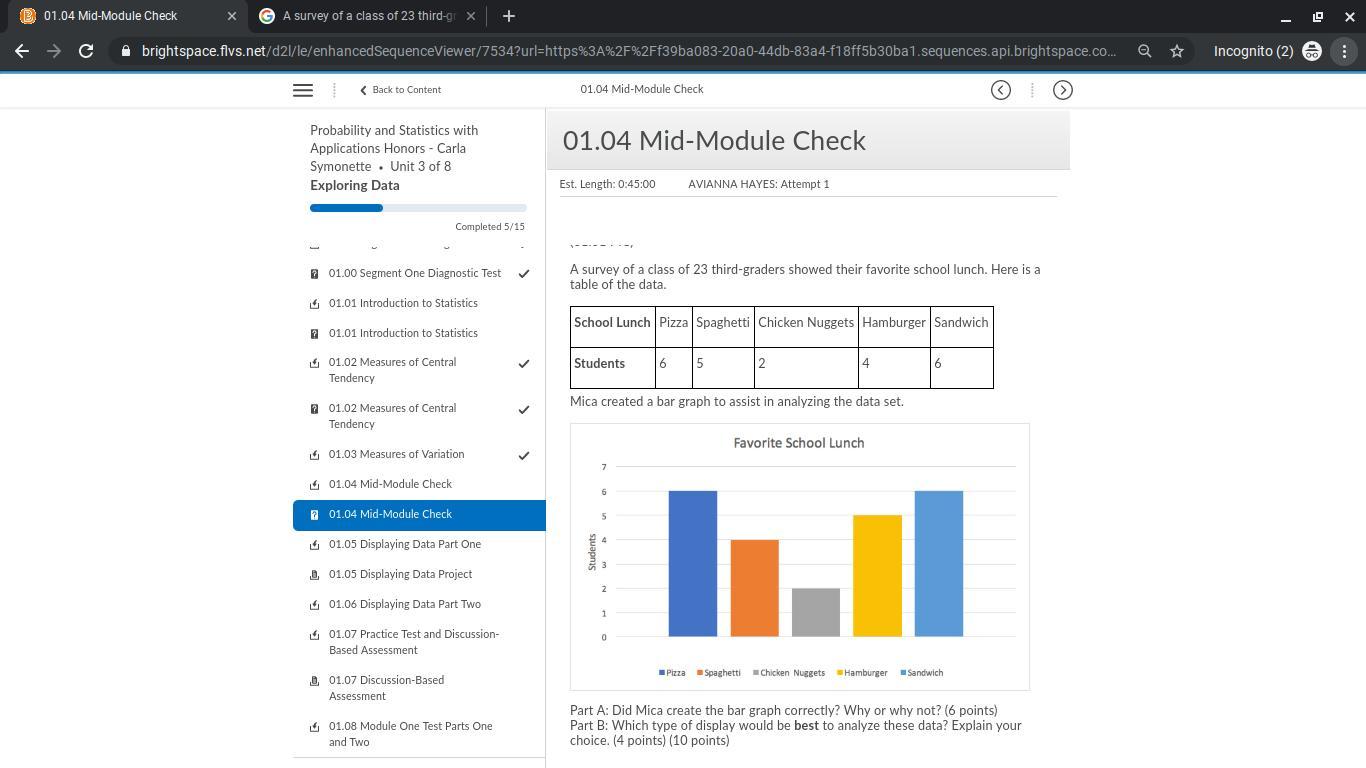
Task: Click the Est. Length 0:45:00 text
Action: (x=607, y=184)
